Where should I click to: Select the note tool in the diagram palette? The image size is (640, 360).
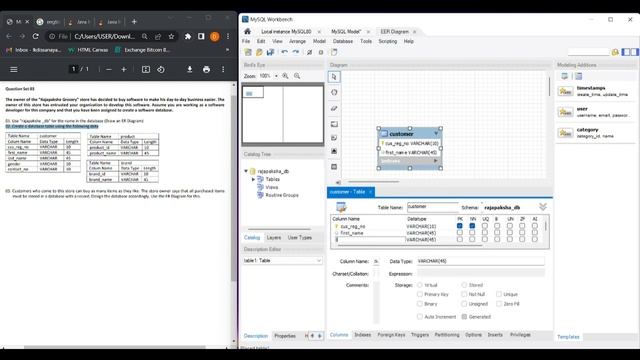click(x=334, y=138)
